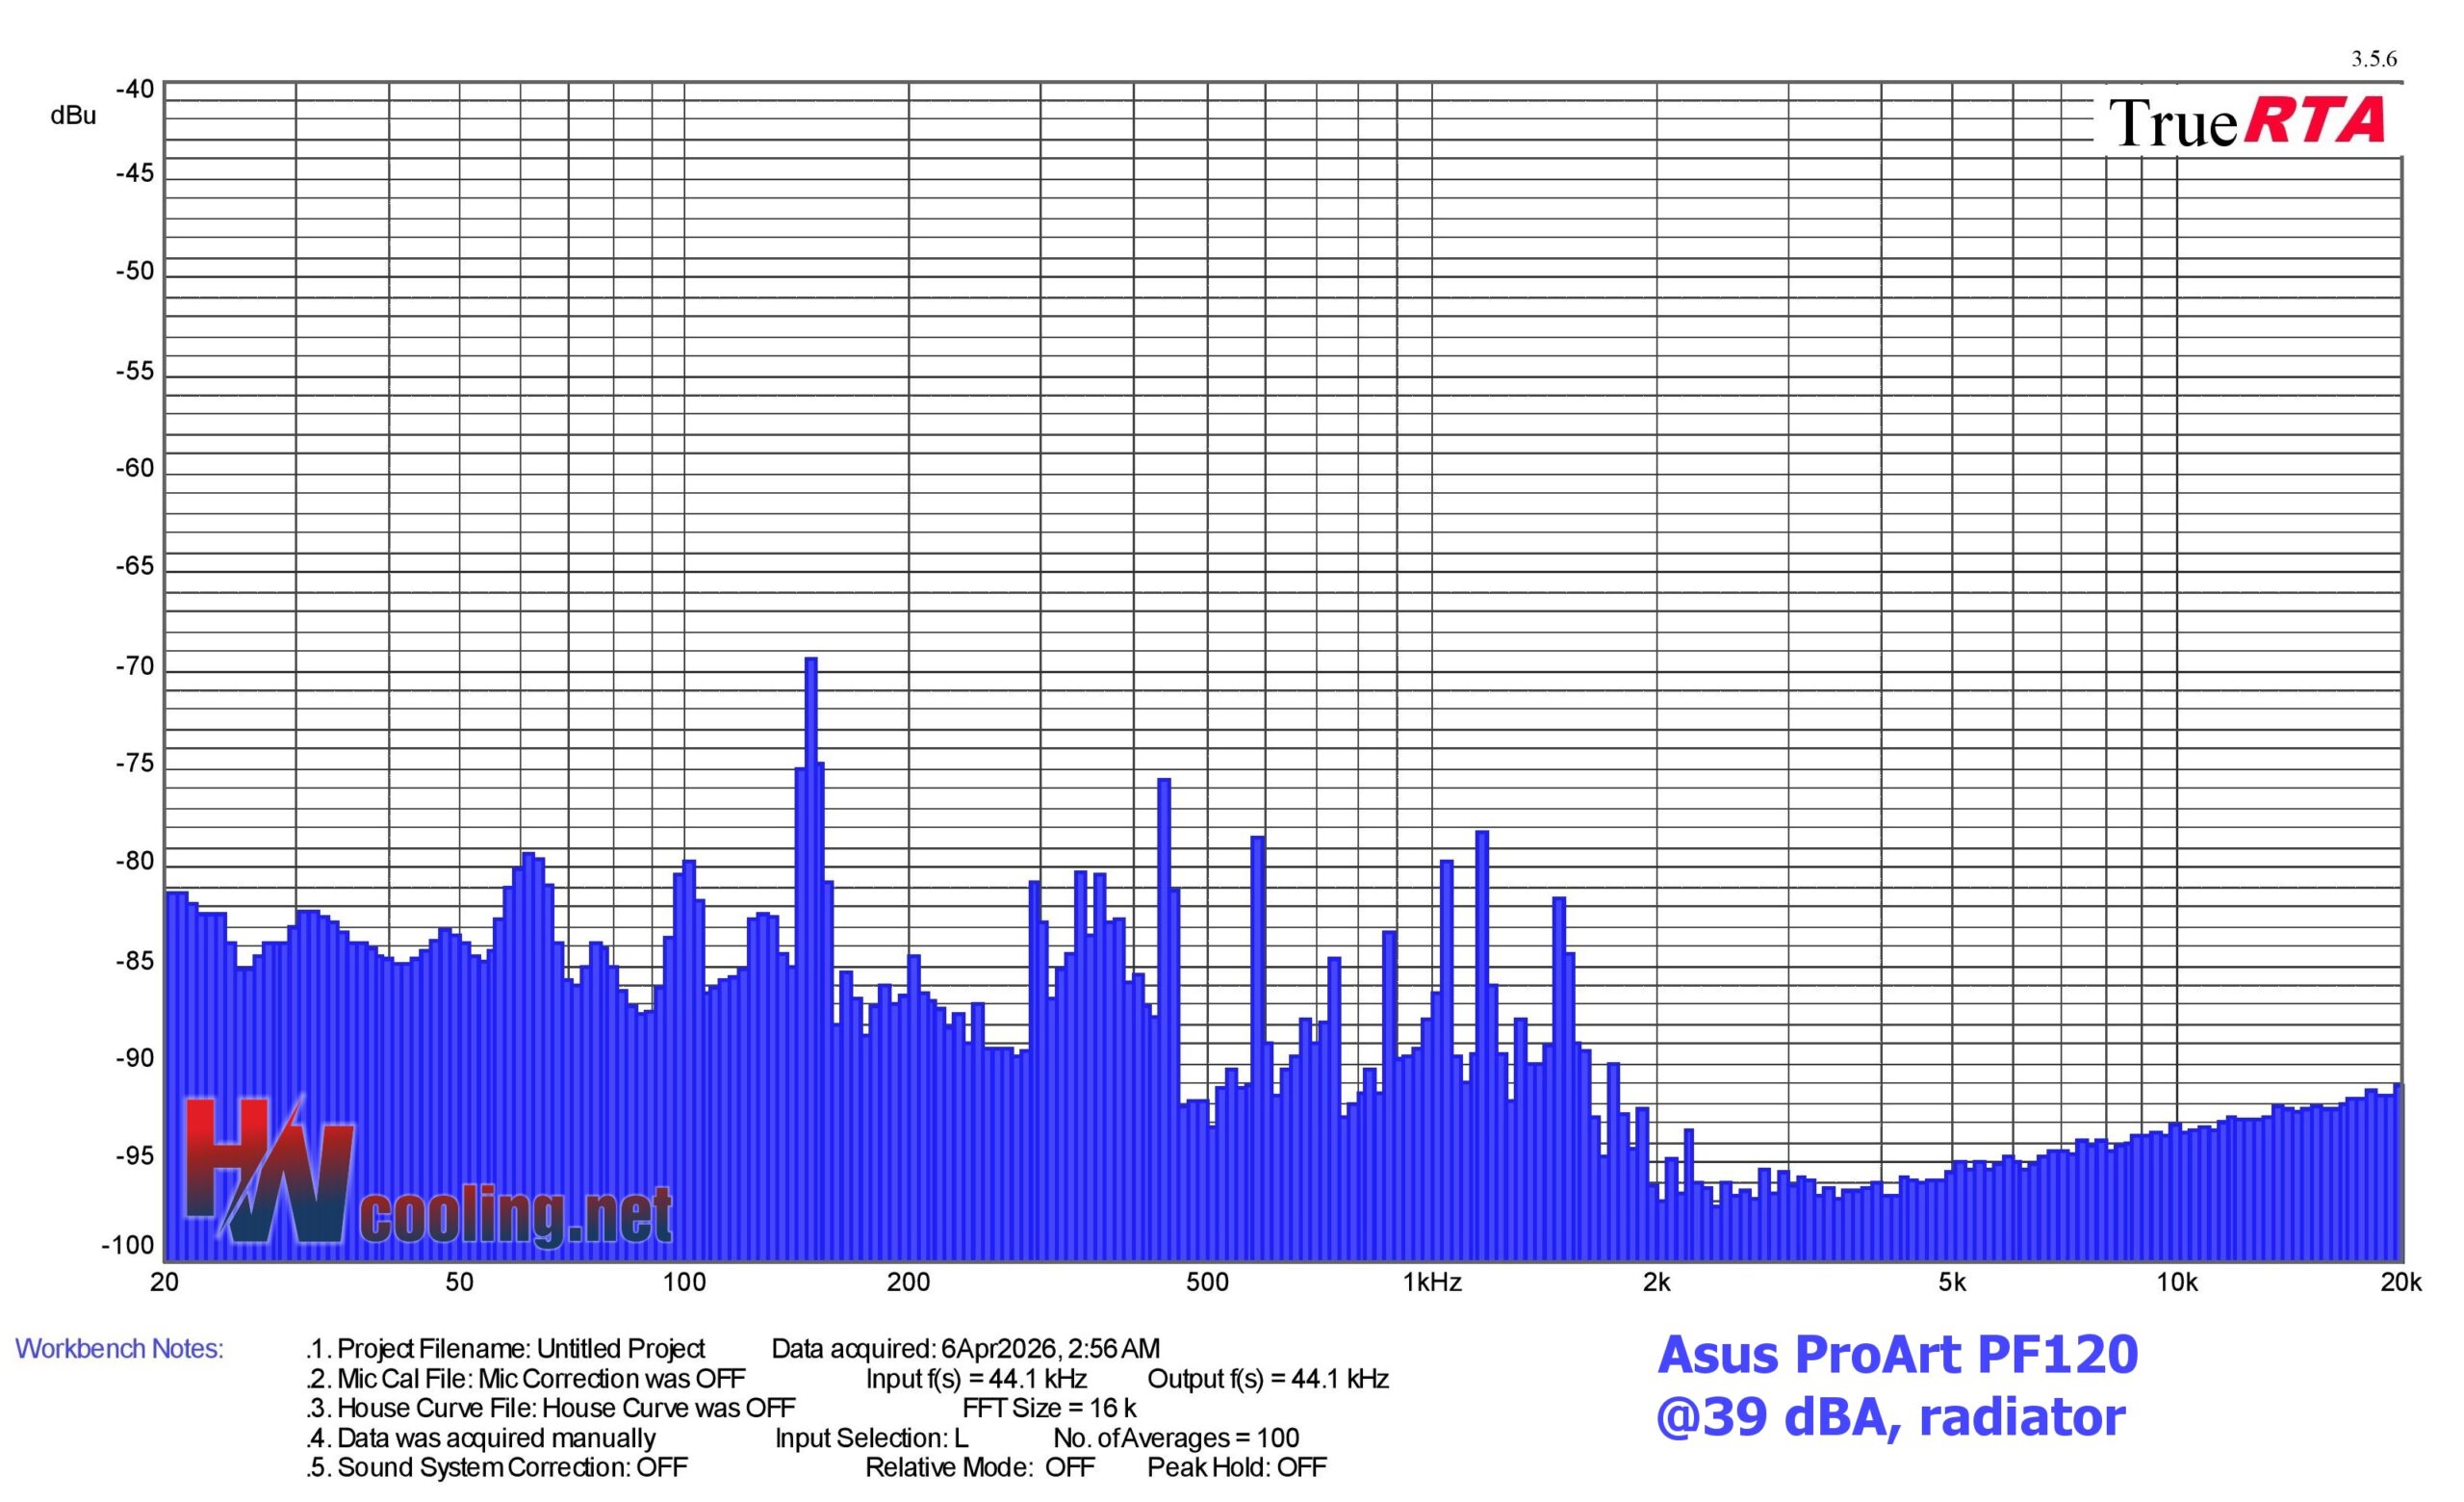Click the TrueRTA logo
Screen dimensions: 2464x1502
[x=2246, y=122]
